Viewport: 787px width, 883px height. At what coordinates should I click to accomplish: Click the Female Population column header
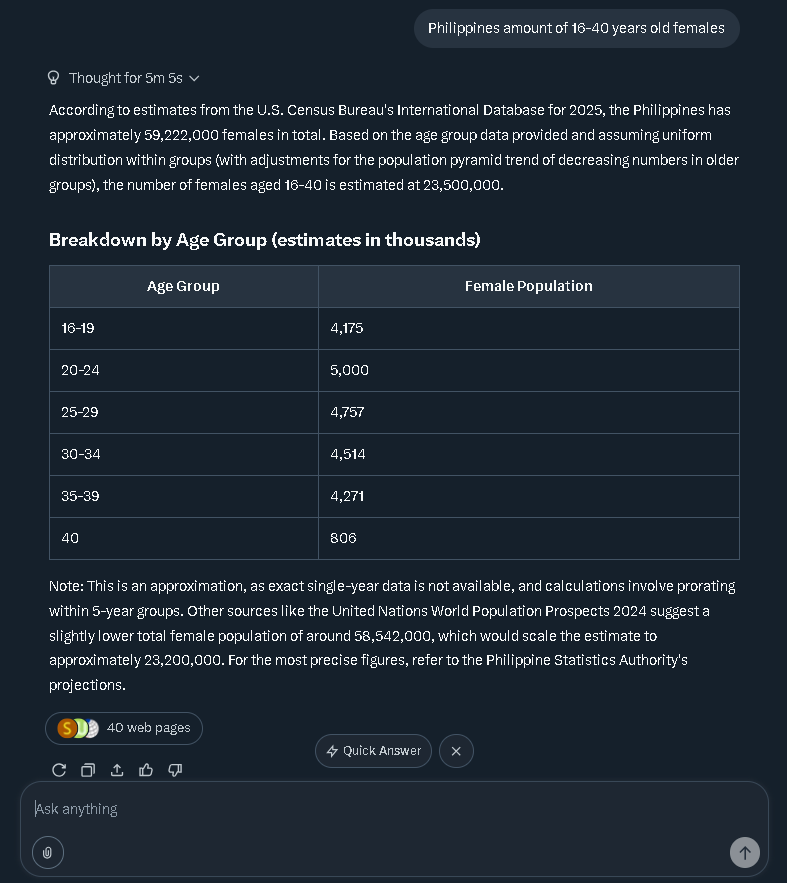(x=528, y=286)
